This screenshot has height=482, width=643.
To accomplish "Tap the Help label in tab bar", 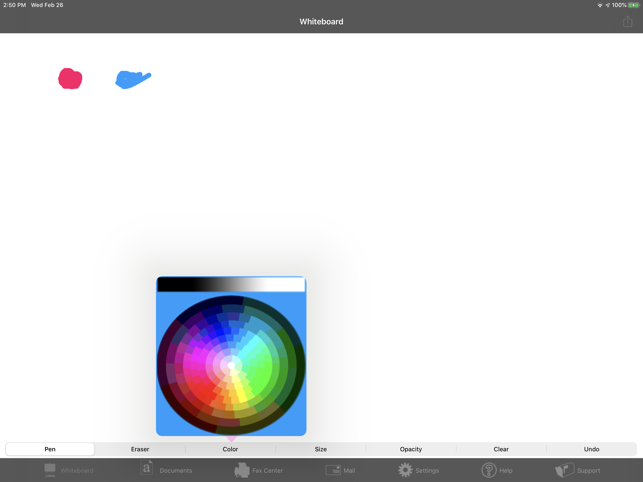I will (506, 471).
